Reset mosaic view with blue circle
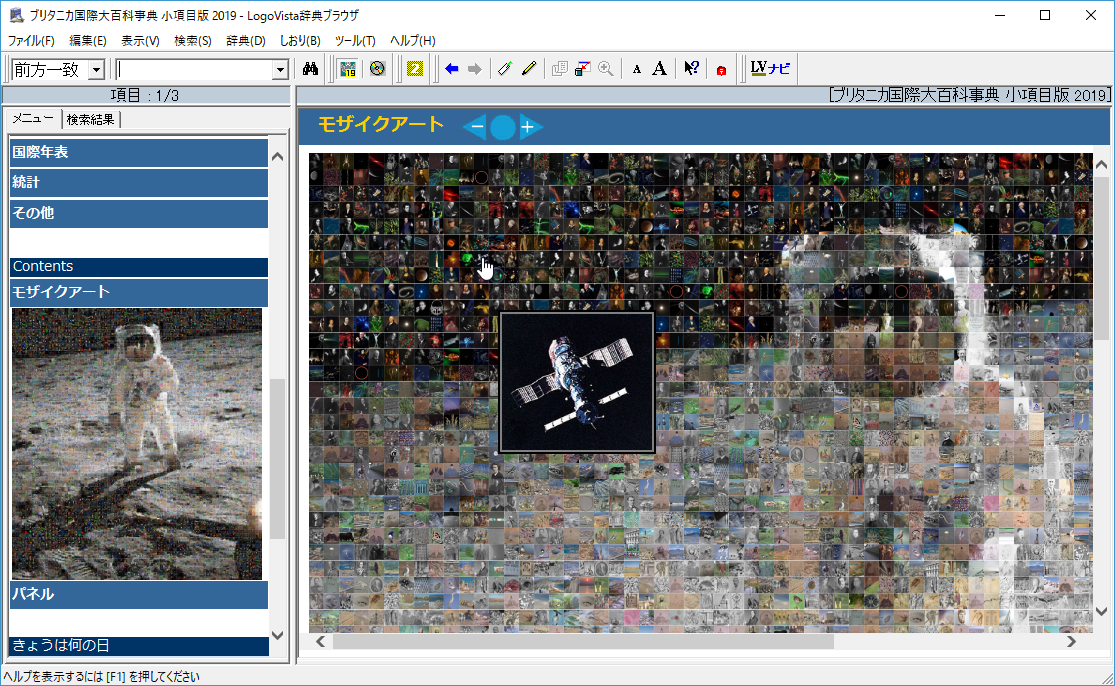This screenshot has width=1115, height=686. (x=503, y=127)
